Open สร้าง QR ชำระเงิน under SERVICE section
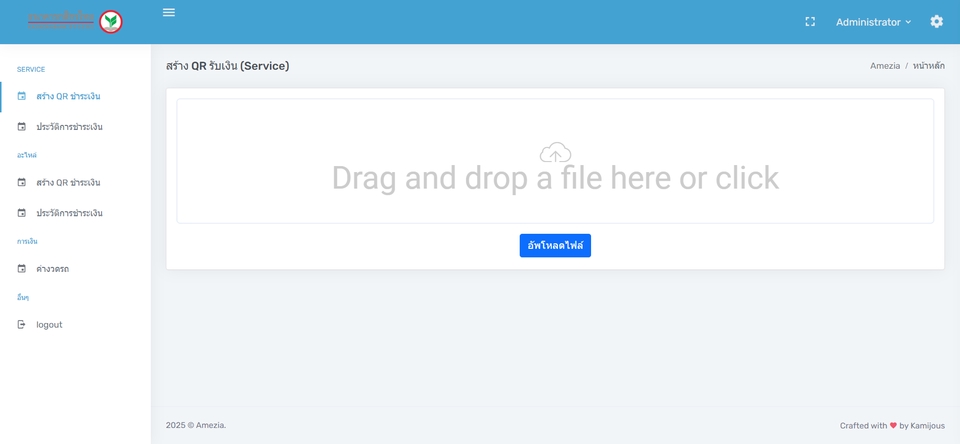 [68, 97]
